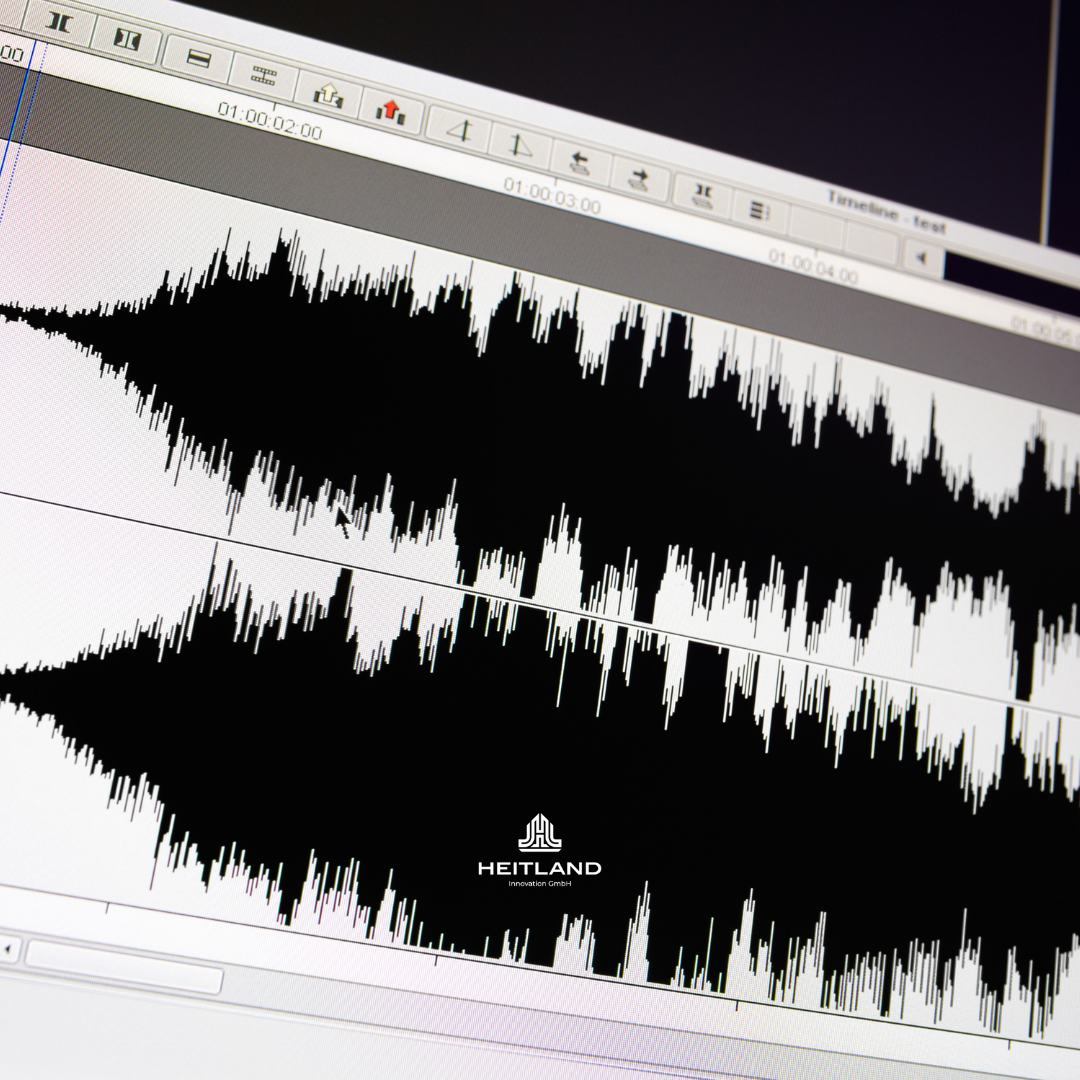Click the right-arrow step icon

click(639, 179)
